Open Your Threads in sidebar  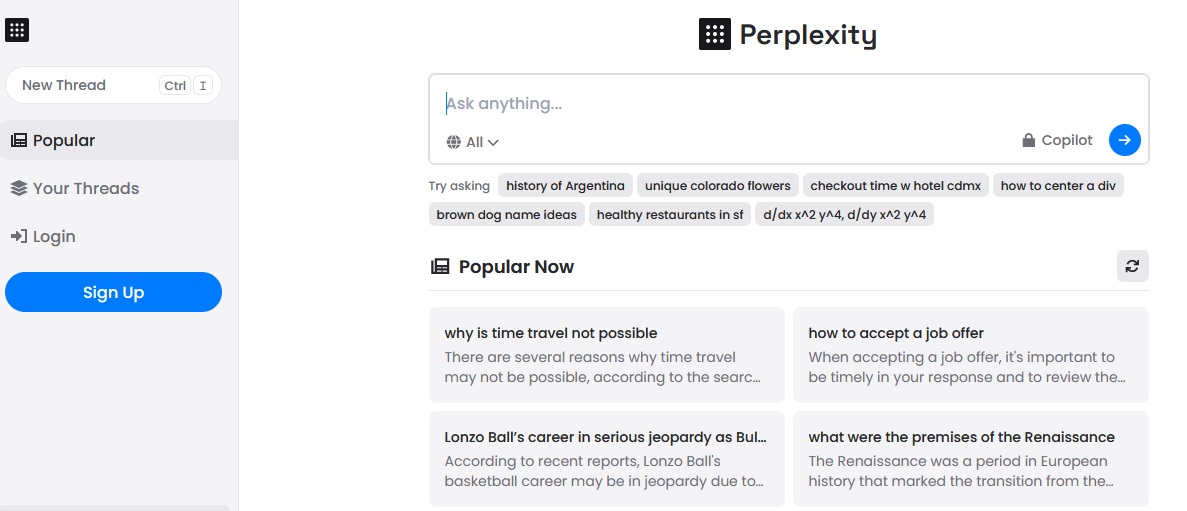click(119, 188)
